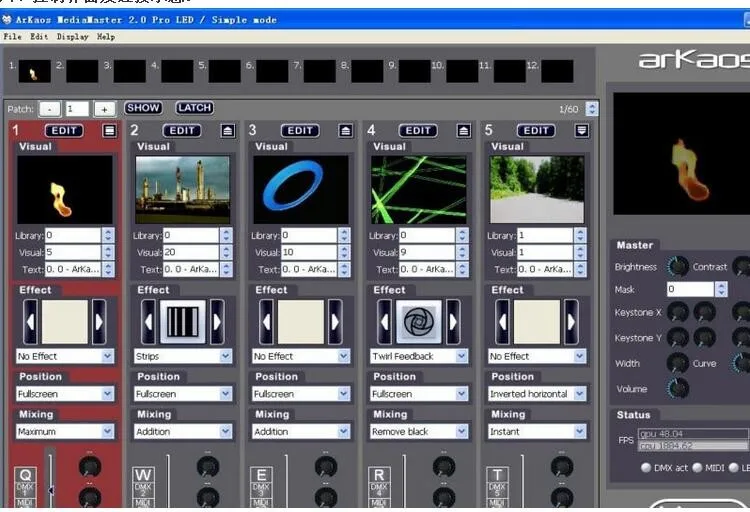Open layer 4 Remove black mixing dropdown
The width and height of the screenshot is (750, 512).
tap(419, 432)
